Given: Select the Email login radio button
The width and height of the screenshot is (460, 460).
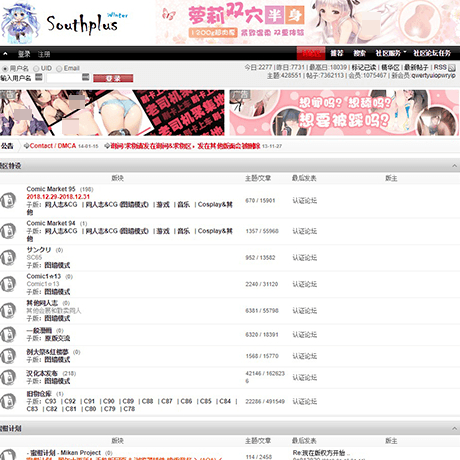Looking at the screenshot, I should pyautogui.click(x=59, y=69).
